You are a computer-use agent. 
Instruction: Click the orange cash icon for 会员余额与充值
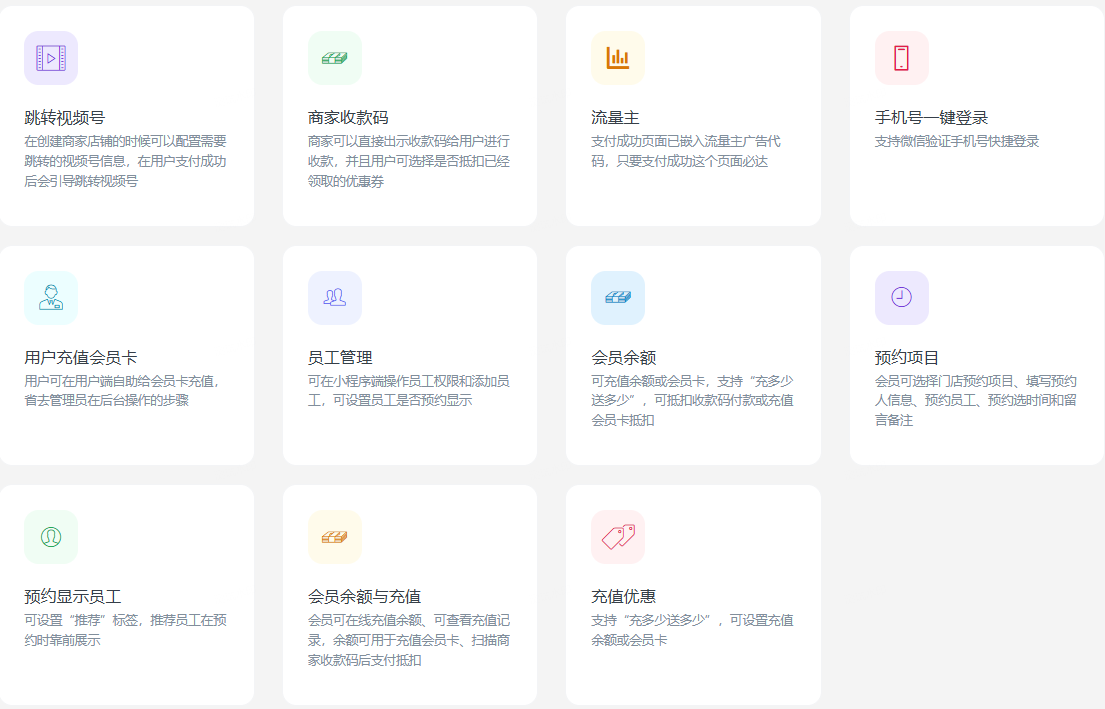click(x=334, y=537)
